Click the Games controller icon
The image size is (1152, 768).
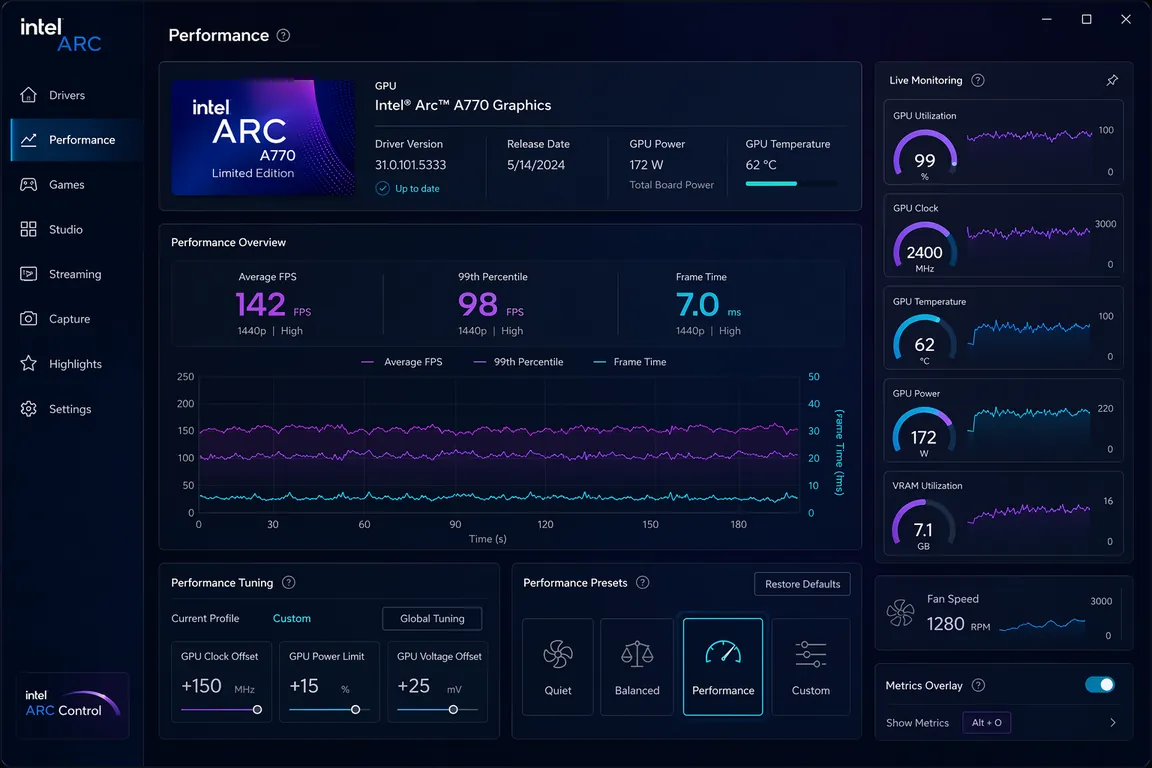[29, 184]
